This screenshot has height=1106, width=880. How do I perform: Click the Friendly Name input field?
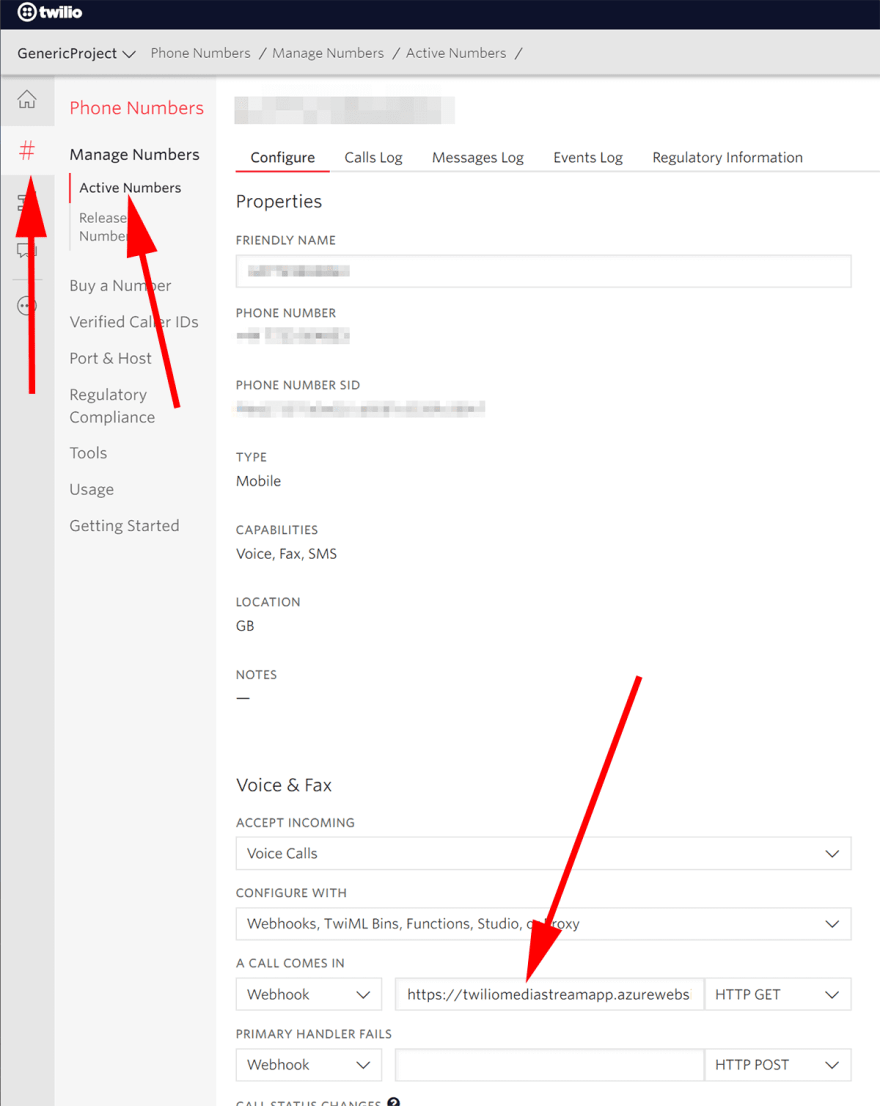point(544,272)
